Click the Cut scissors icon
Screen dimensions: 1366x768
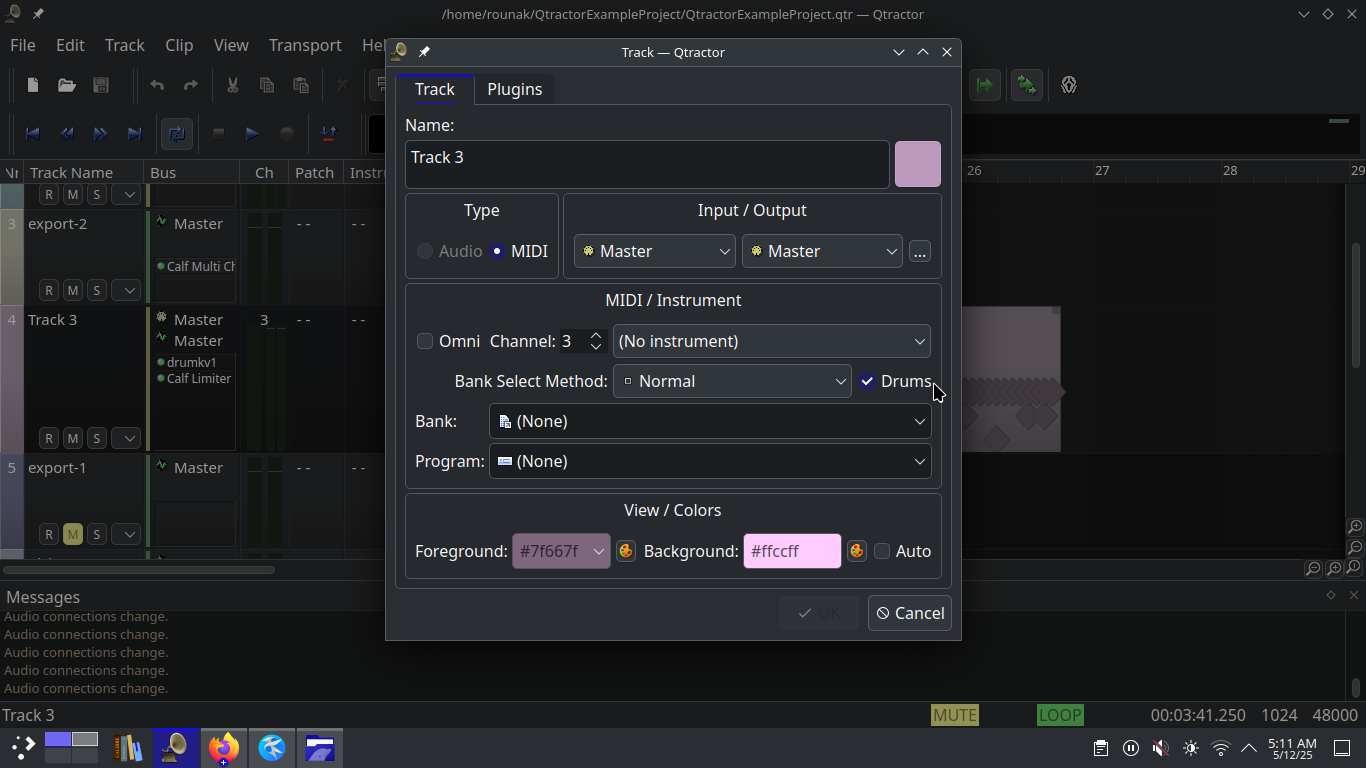[x=232, y=85]
